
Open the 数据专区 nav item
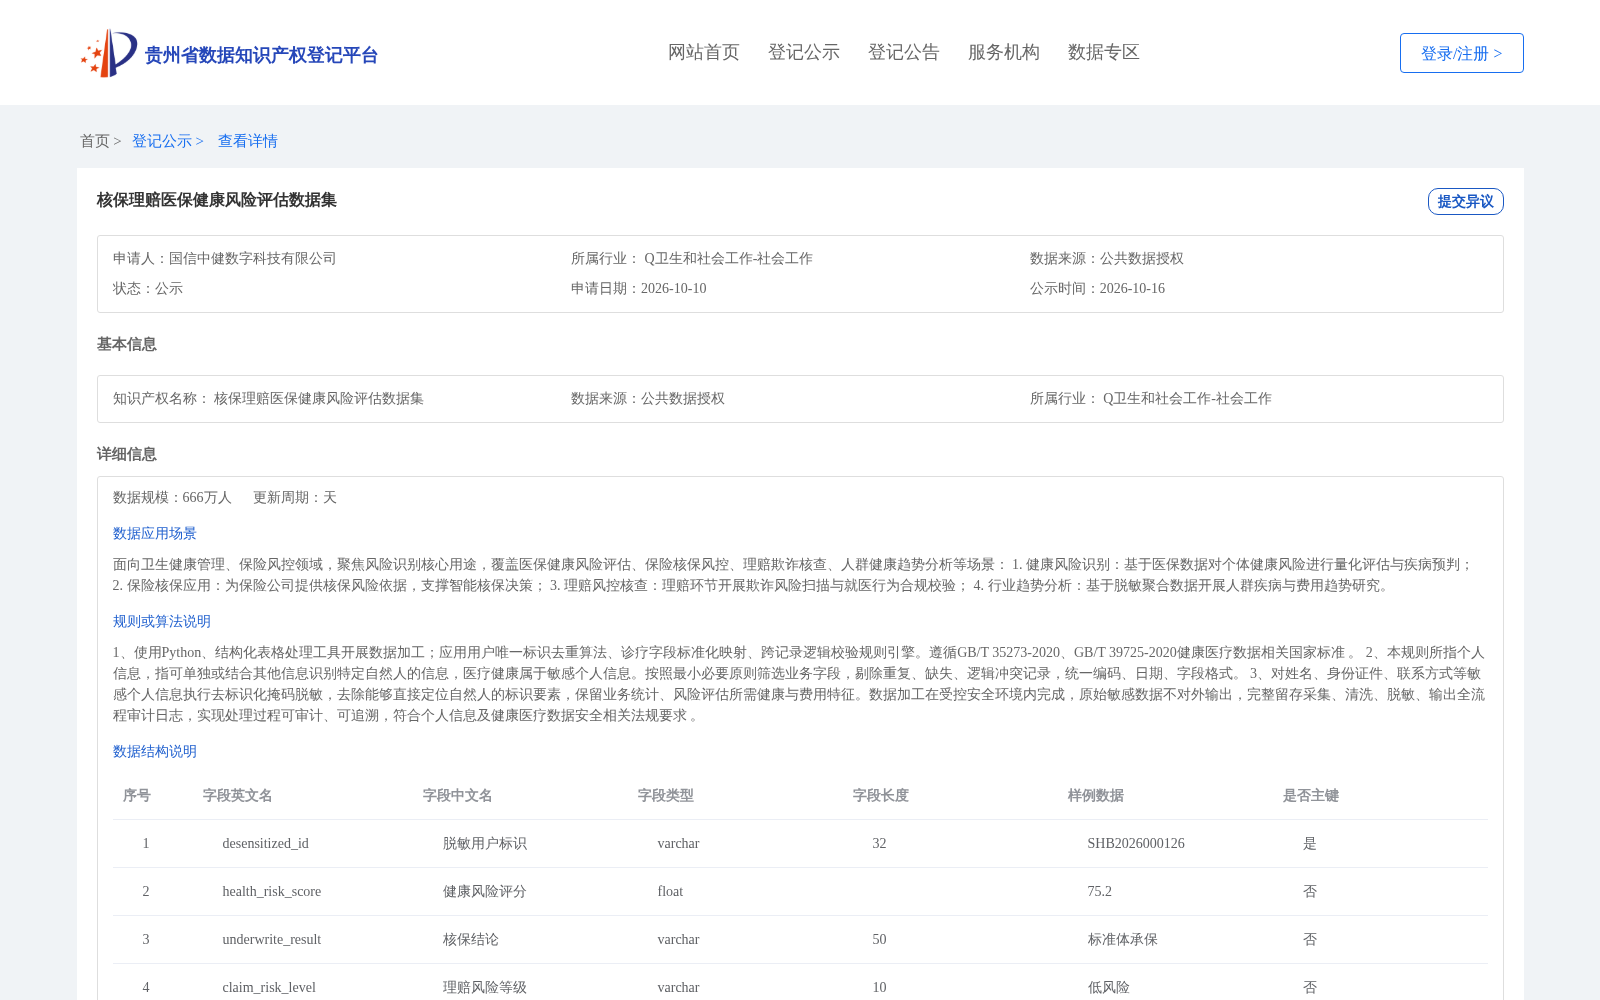[x=1104, y=52]
